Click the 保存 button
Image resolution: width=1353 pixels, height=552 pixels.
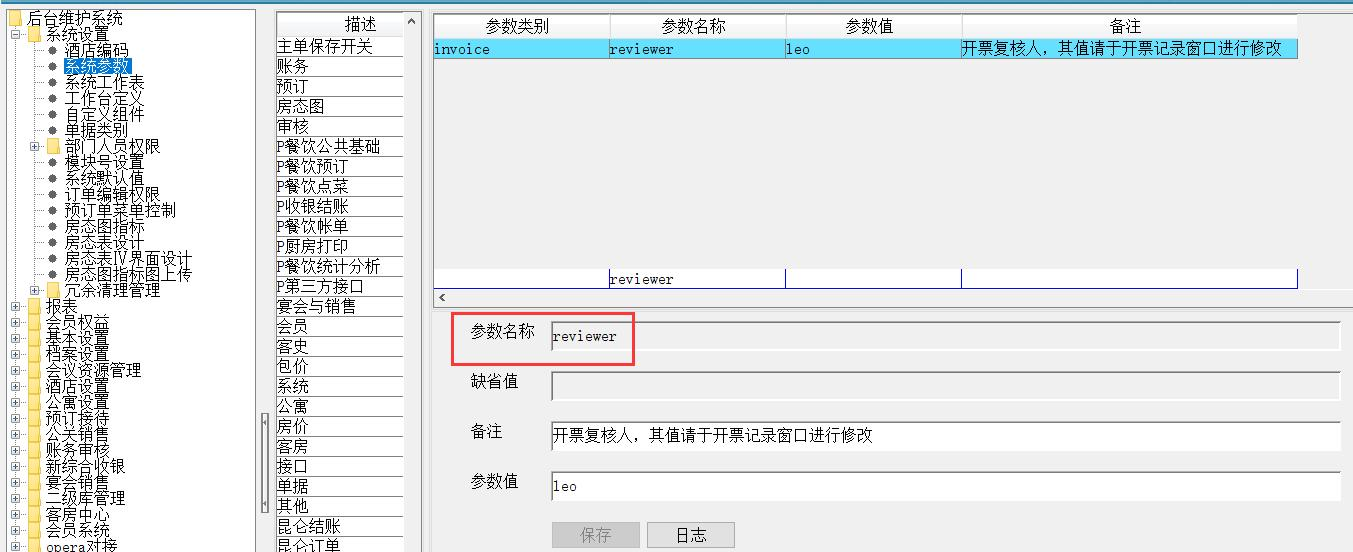595,535
